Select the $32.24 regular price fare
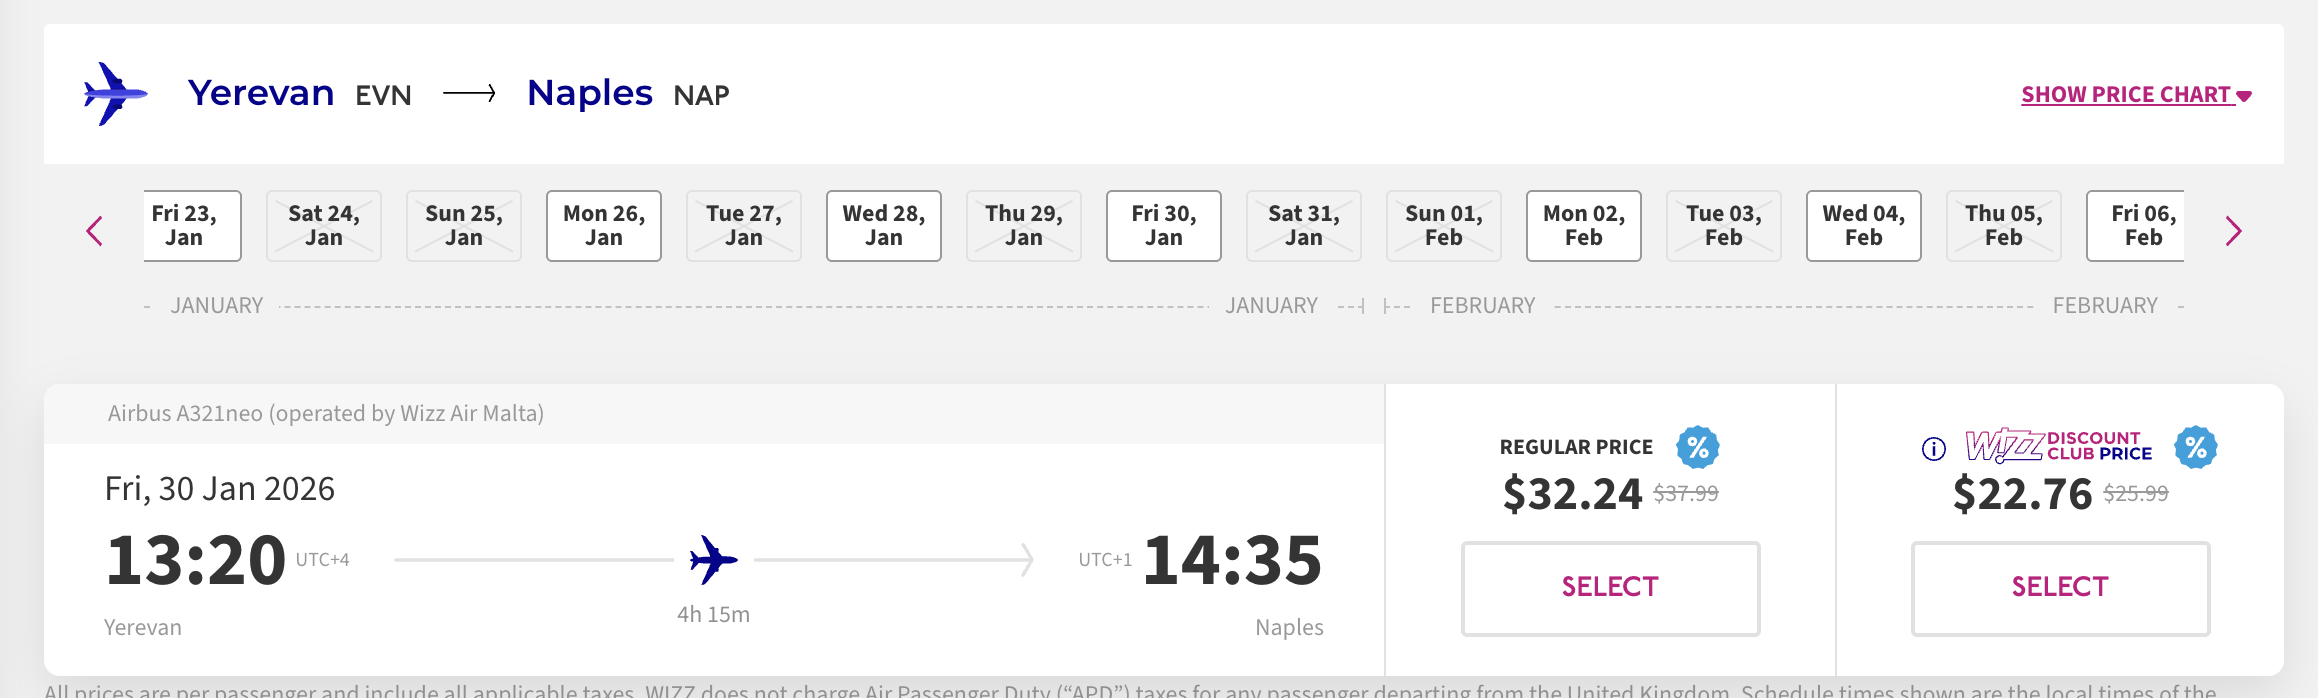Screen dimensions: 2318x698 (x=1610, y=588)
